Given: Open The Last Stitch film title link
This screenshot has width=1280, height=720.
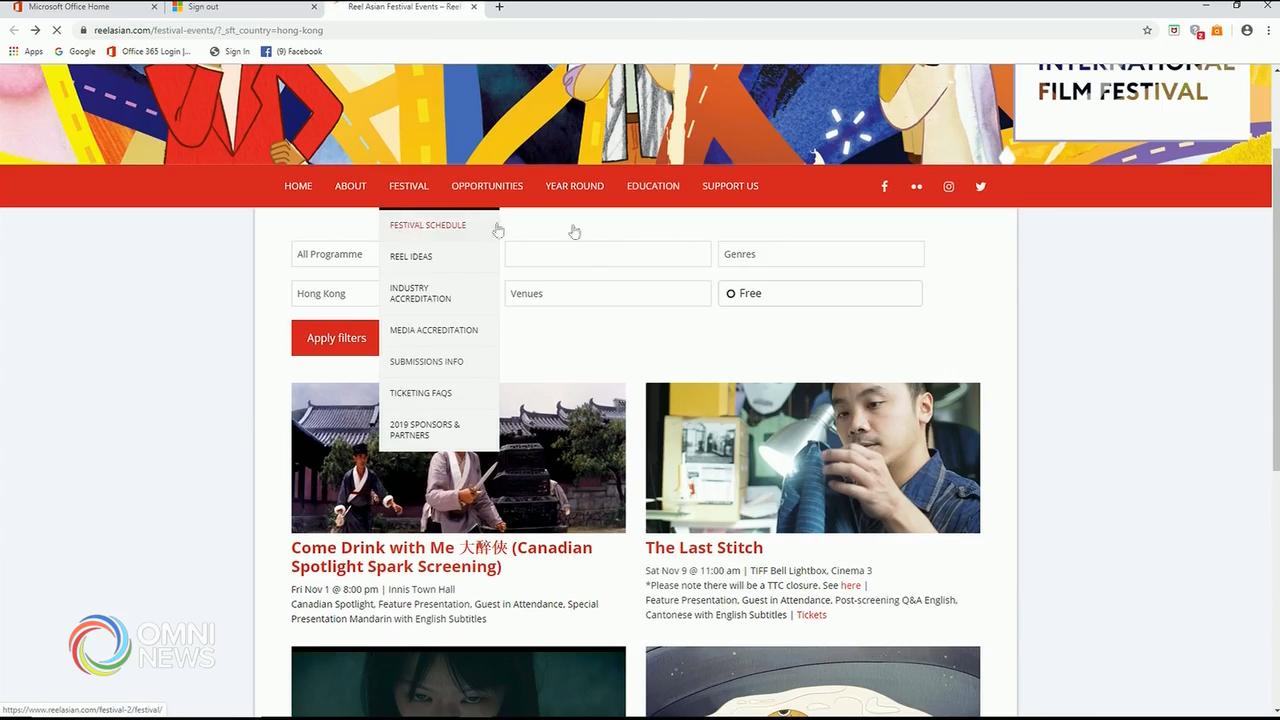Looking at the screenshot, I should 704,548.
